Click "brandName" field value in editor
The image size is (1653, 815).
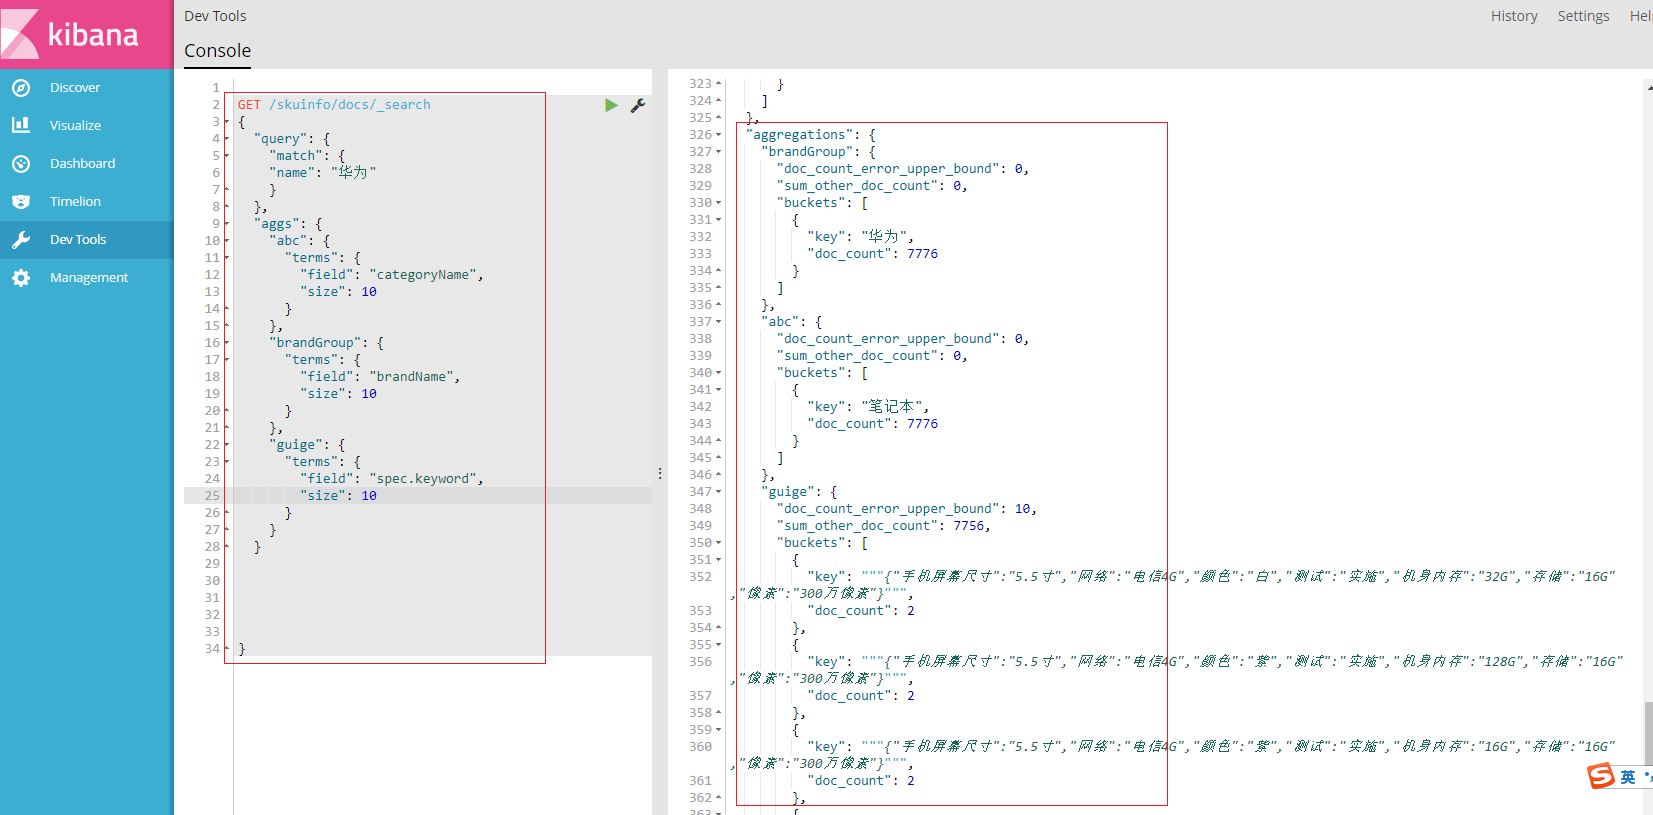click(x=411, y=377)
